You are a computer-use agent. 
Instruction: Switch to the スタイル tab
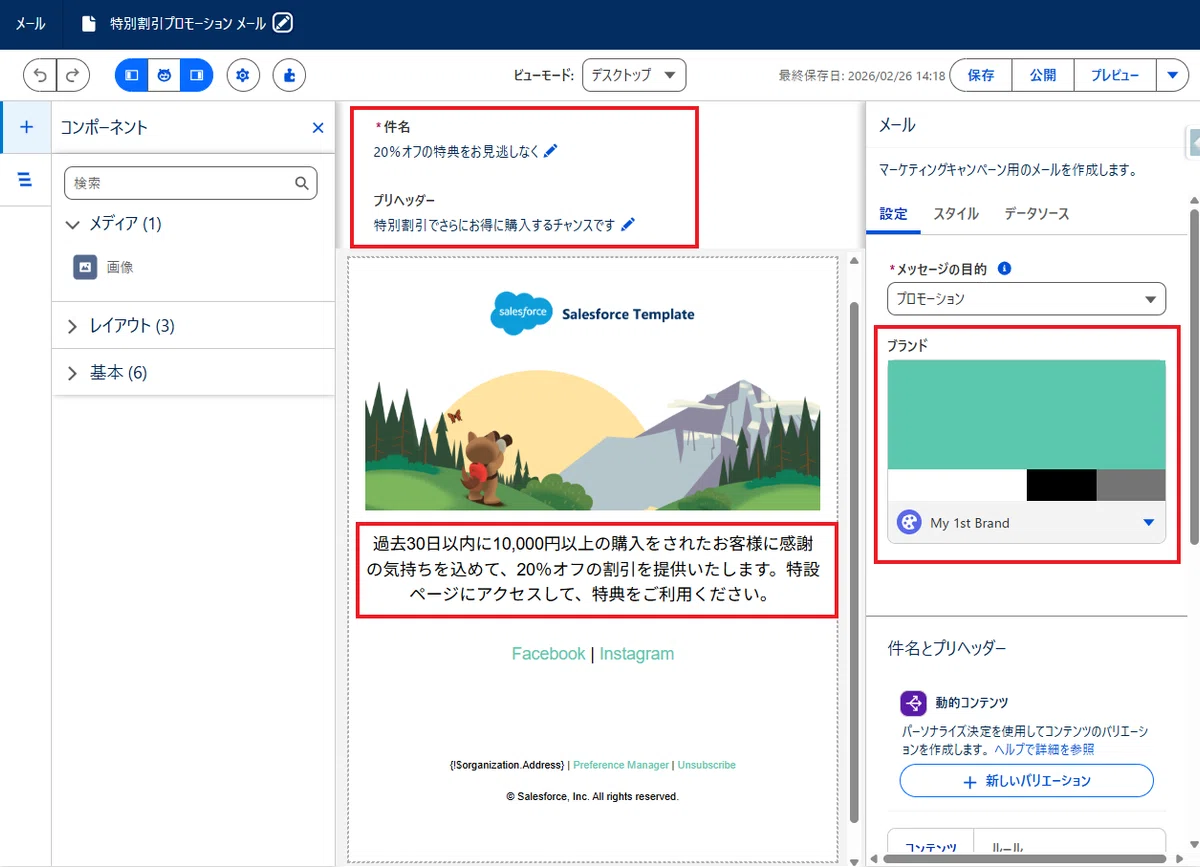[956, 214]
